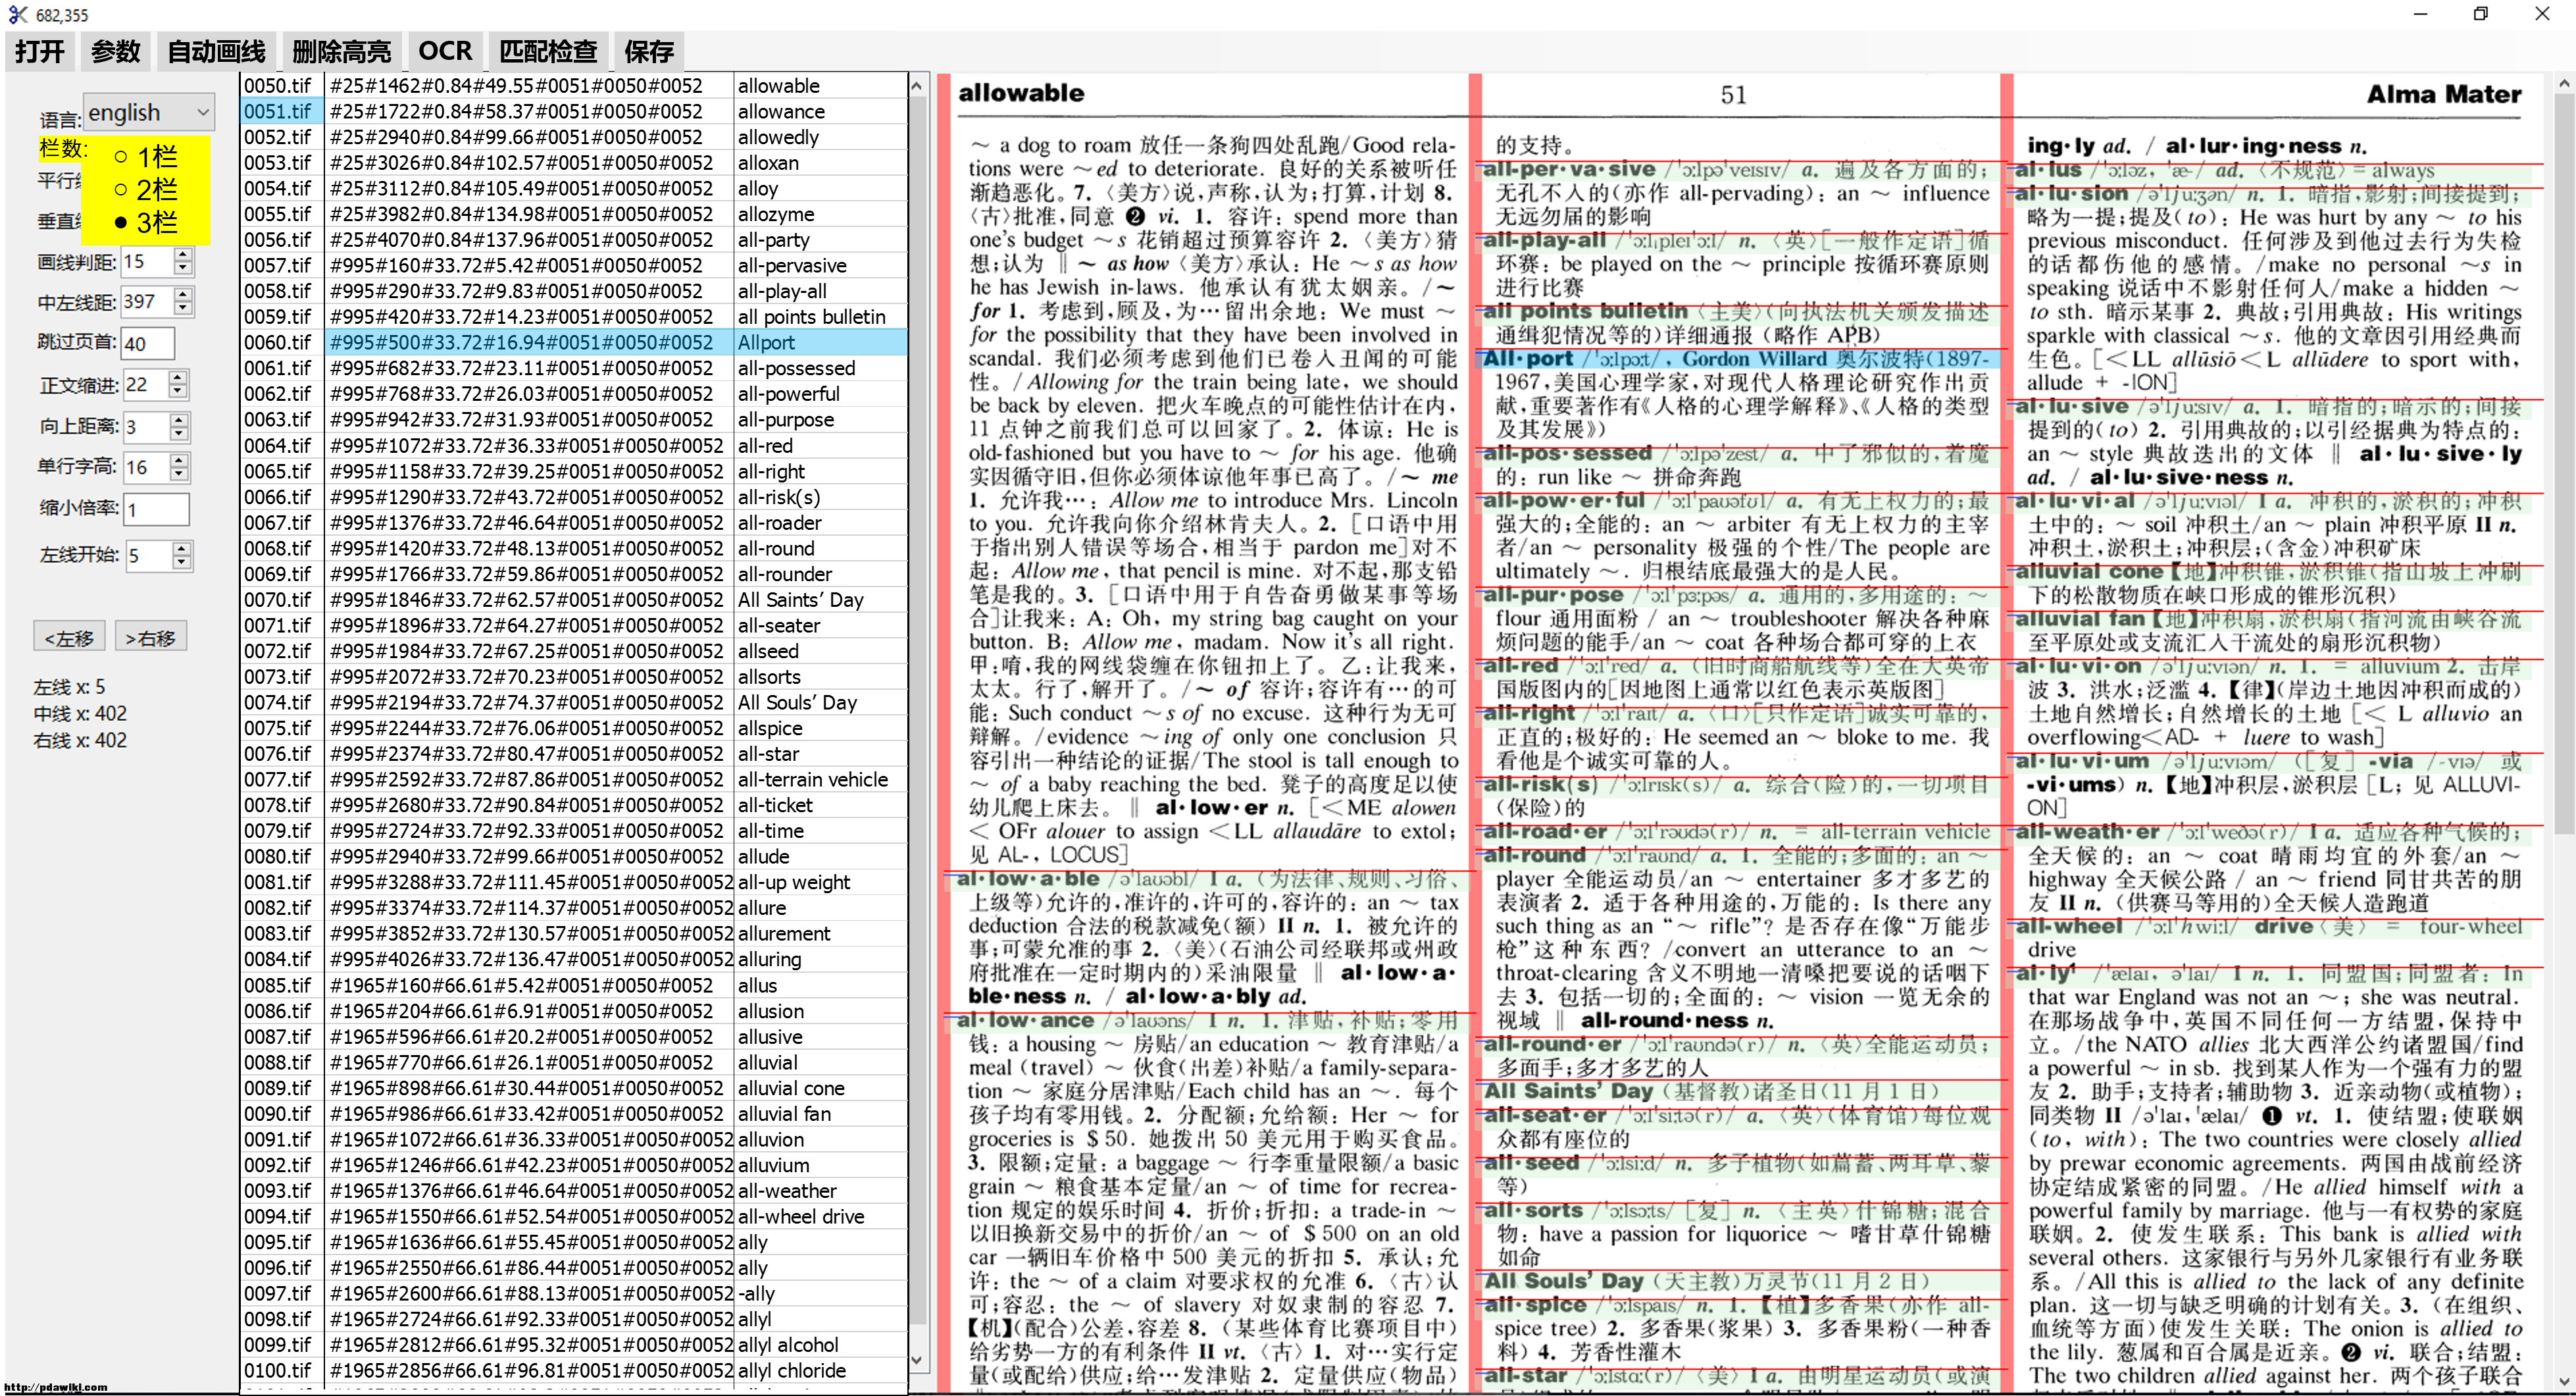Click the 中左线距 field showing 397
This screenshot has width=2576, height=1396.
point(147,301)
